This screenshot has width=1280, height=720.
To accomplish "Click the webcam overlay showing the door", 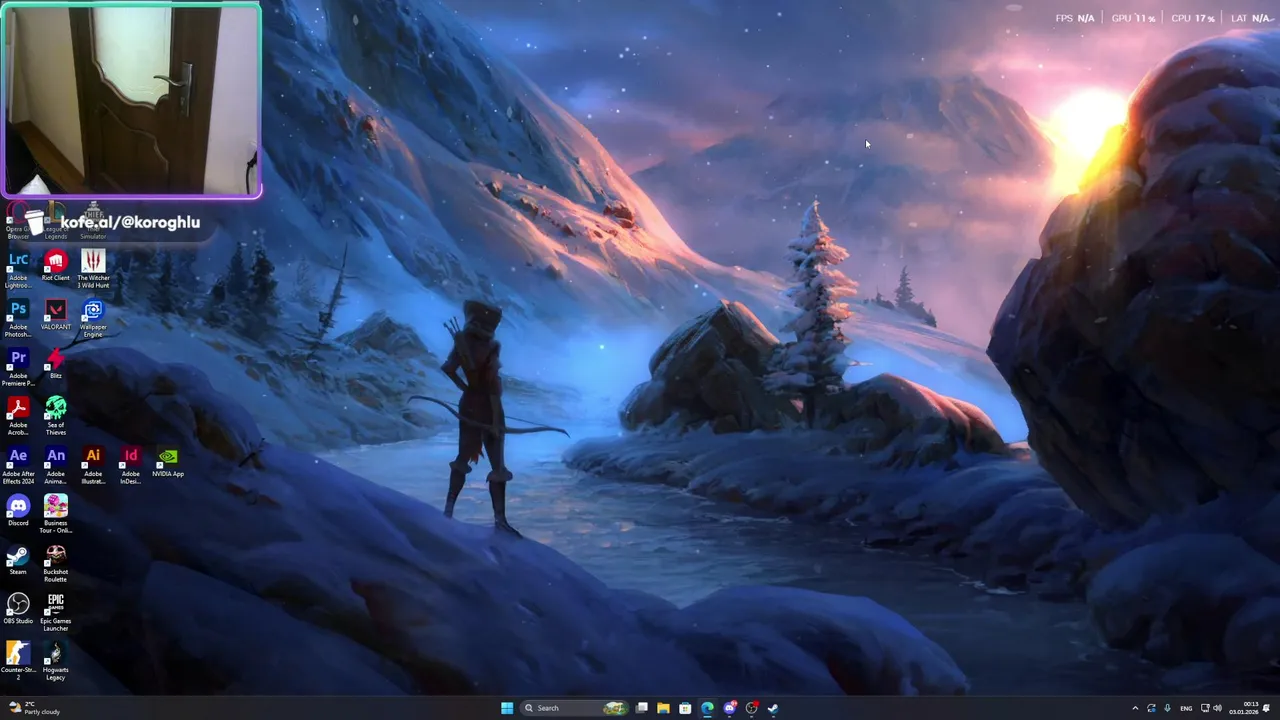I will (131, 100).
